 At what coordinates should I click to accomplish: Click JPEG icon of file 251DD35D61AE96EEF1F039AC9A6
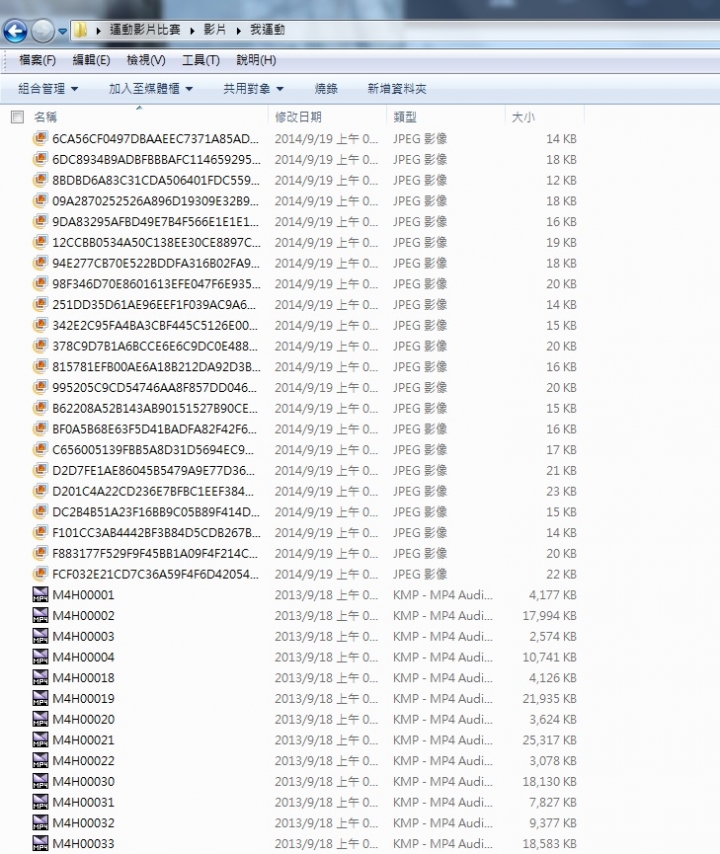coord(40,304)
